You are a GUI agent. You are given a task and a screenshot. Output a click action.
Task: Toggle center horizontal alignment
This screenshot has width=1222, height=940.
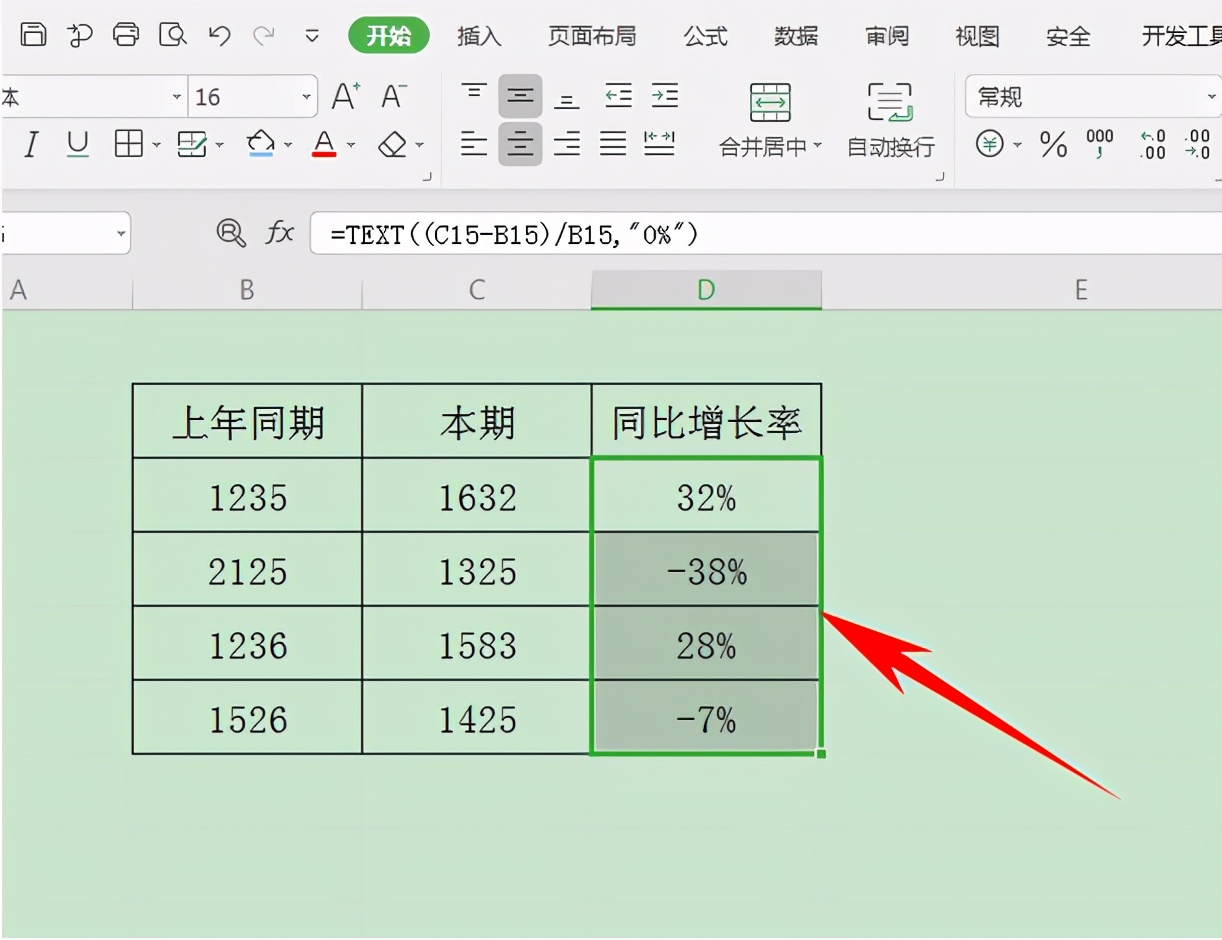[x=520, y=145]
